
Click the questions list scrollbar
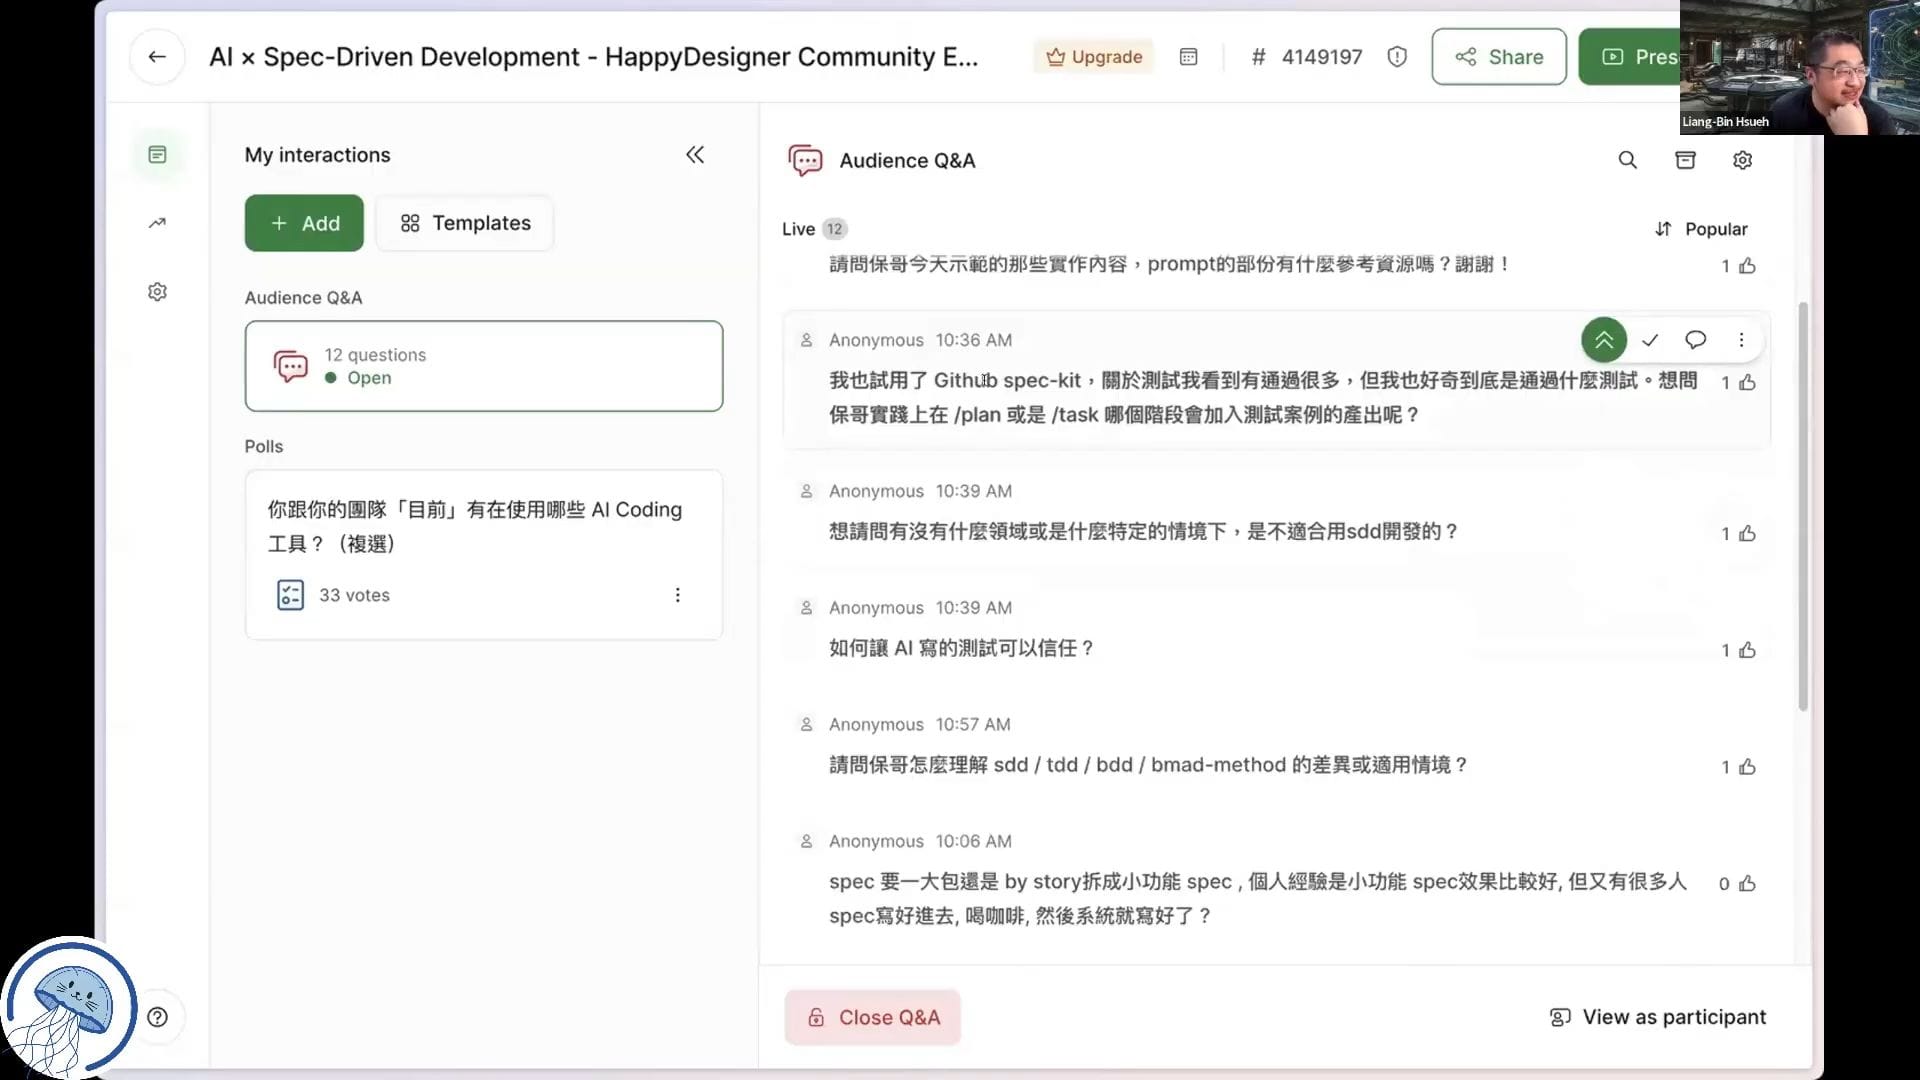(x=1803, y=506)
